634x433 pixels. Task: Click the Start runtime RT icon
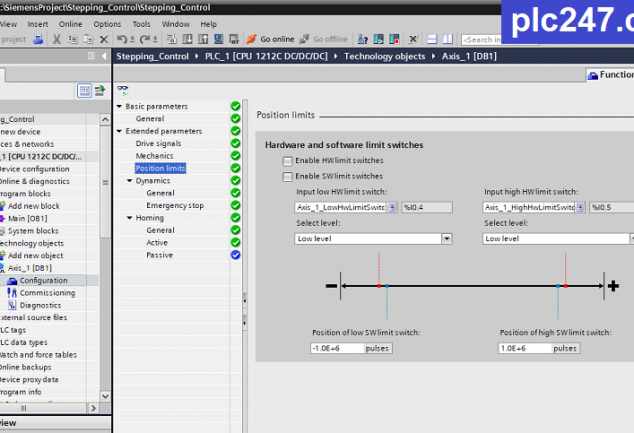tap(234, 39)
